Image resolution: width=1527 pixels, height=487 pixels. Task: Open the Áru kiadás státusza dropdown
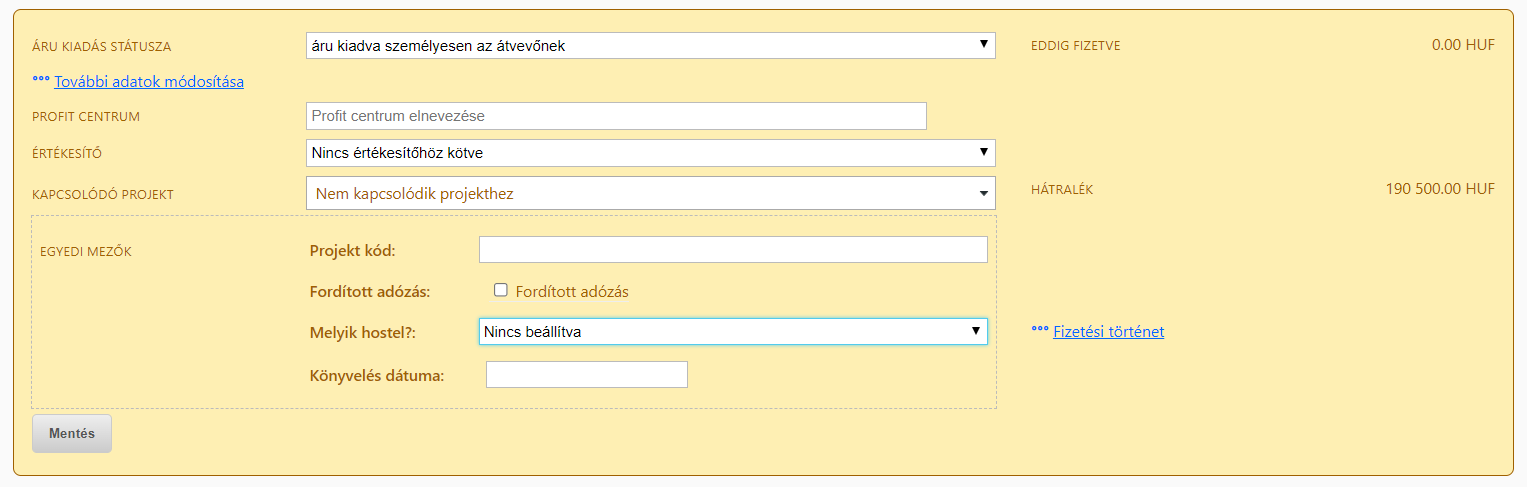[651, 45]
